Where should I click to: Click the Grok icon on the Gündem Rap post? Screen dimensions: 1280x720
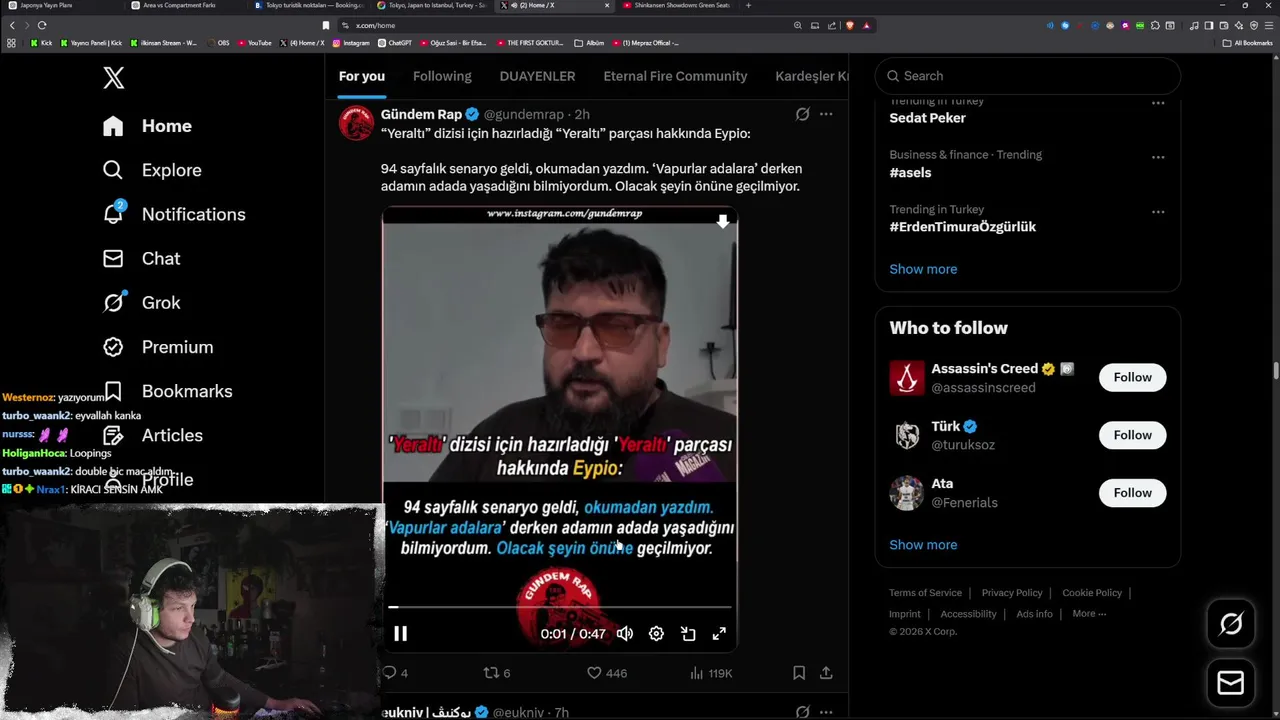click(802, 114)
